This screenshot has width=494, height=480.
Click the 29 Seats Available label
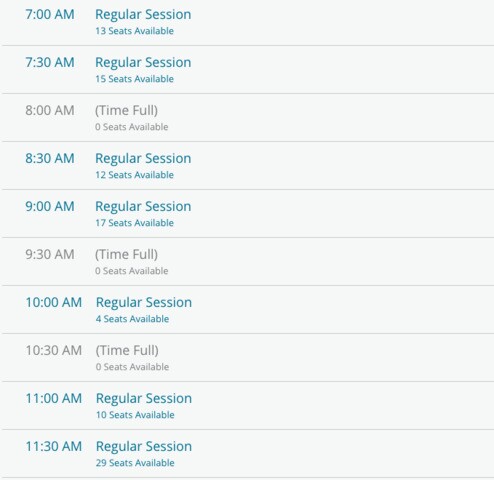click(135, 463)
